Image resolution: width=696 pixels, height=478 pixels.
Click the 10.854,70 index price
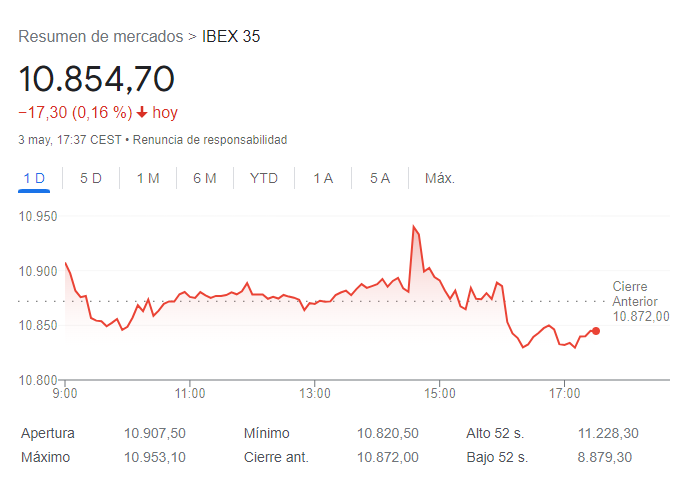coord(97,78)
